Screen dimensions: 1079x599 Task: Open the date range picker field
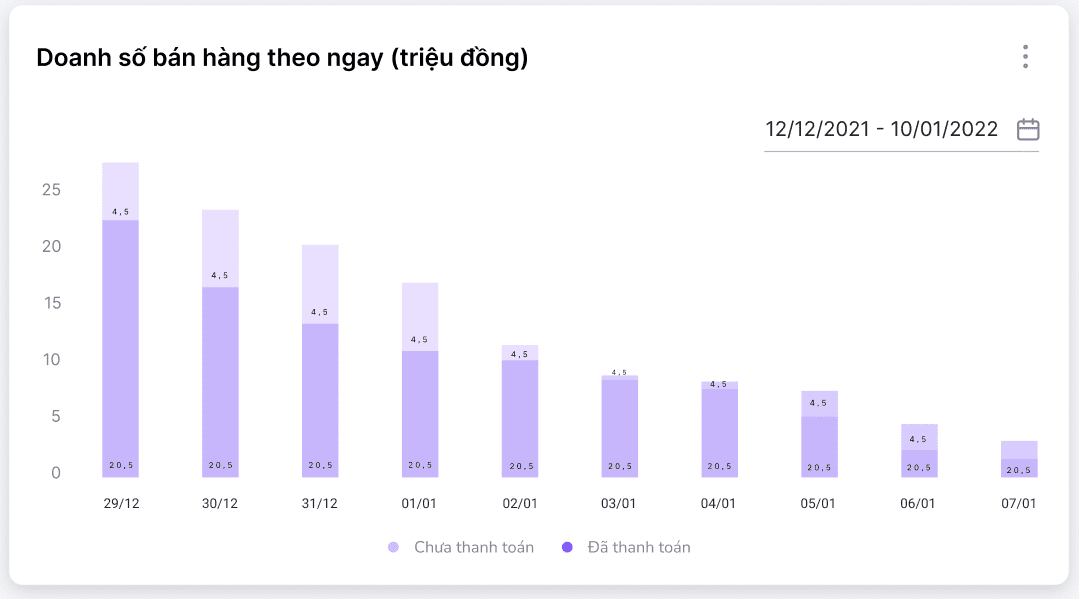[881, 130]
